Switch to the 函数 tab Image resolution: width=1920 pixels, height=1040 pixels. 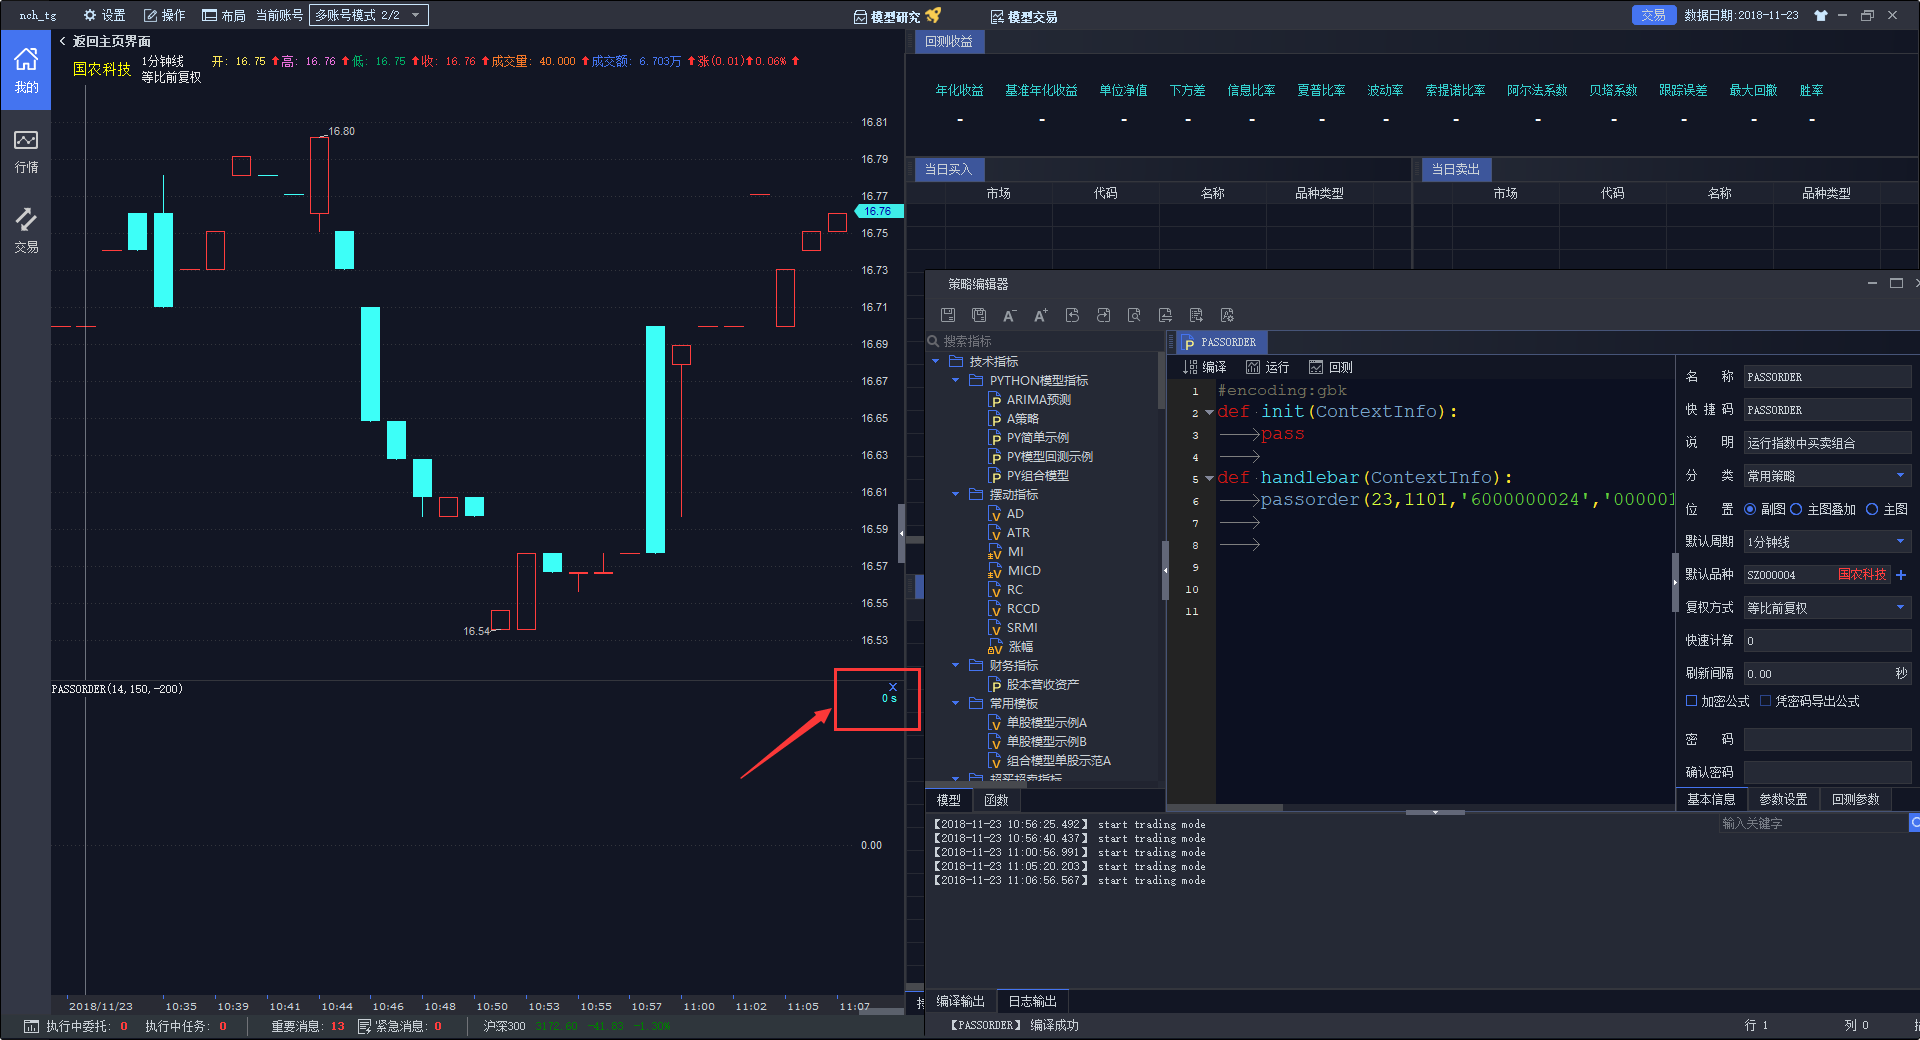point(996,800)
